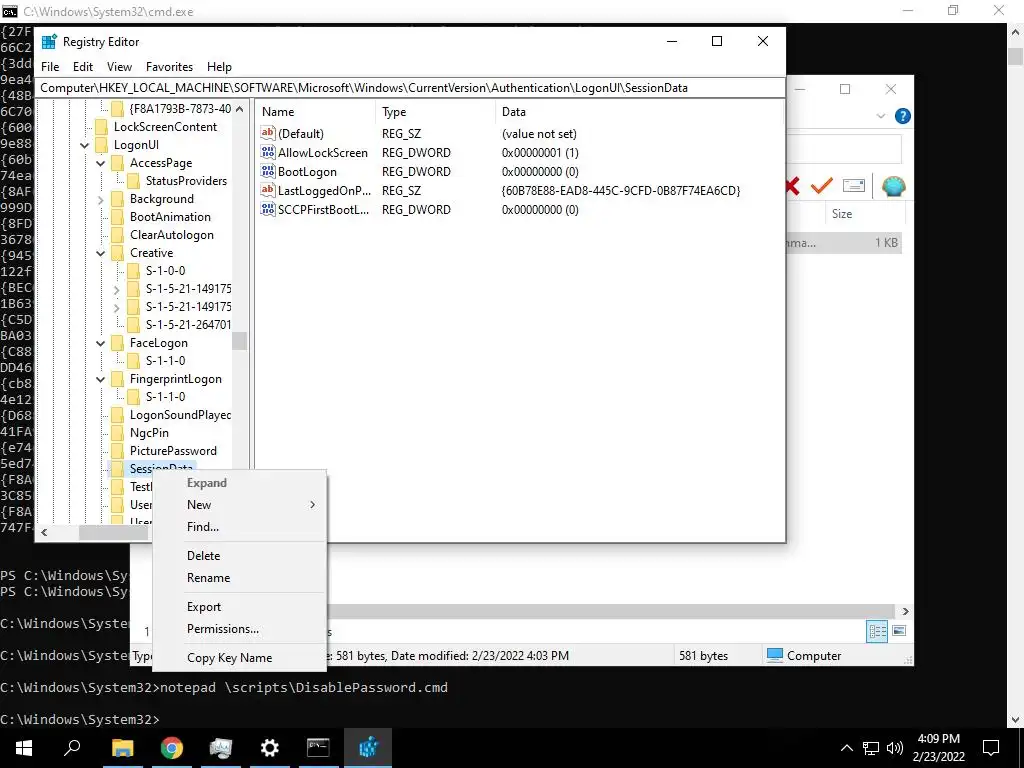Click the SCCPFirstBootL... DWORD value icon
Image resolution: width=1024 pixels, height=768 pixels.
268,210
